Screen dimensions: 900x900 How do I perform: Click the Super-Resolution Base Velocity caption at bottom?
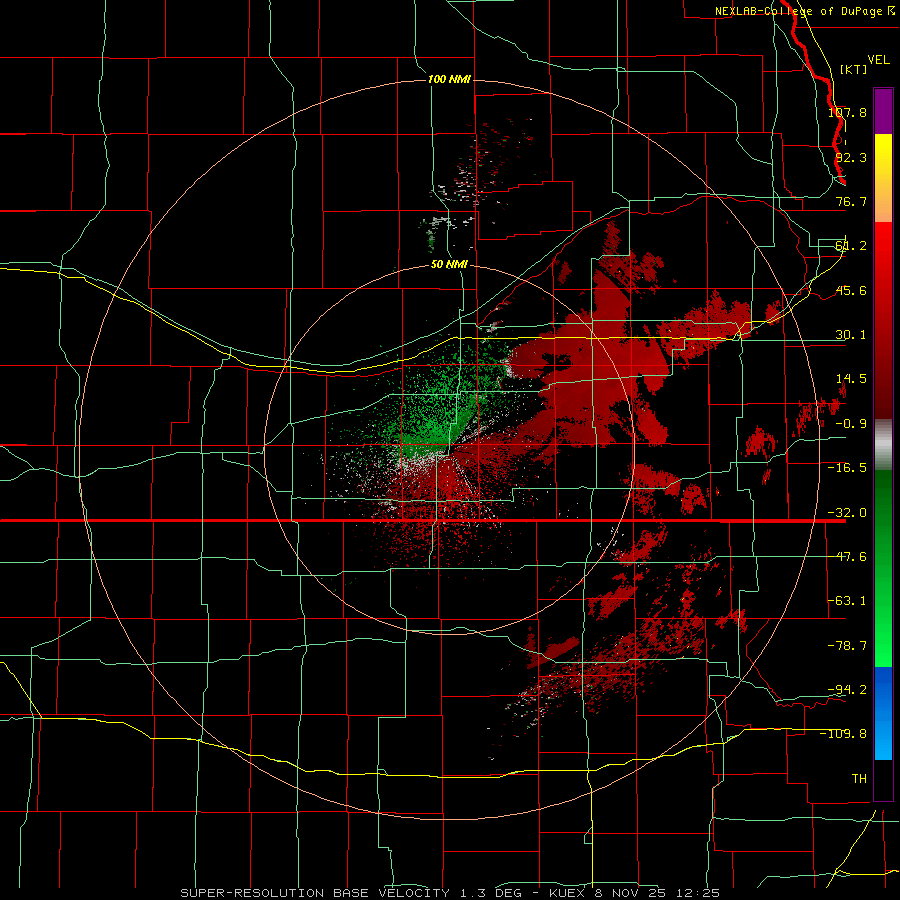pyautogui.click(x=450, y=893)
